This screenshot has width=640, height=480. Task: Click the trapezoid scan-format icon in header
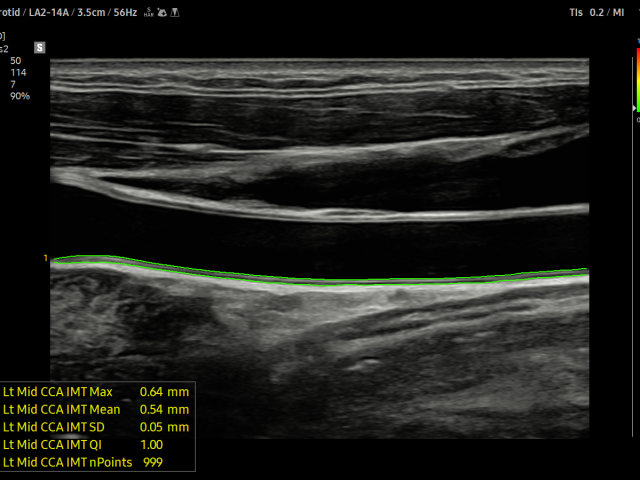[x=174, y=11]
